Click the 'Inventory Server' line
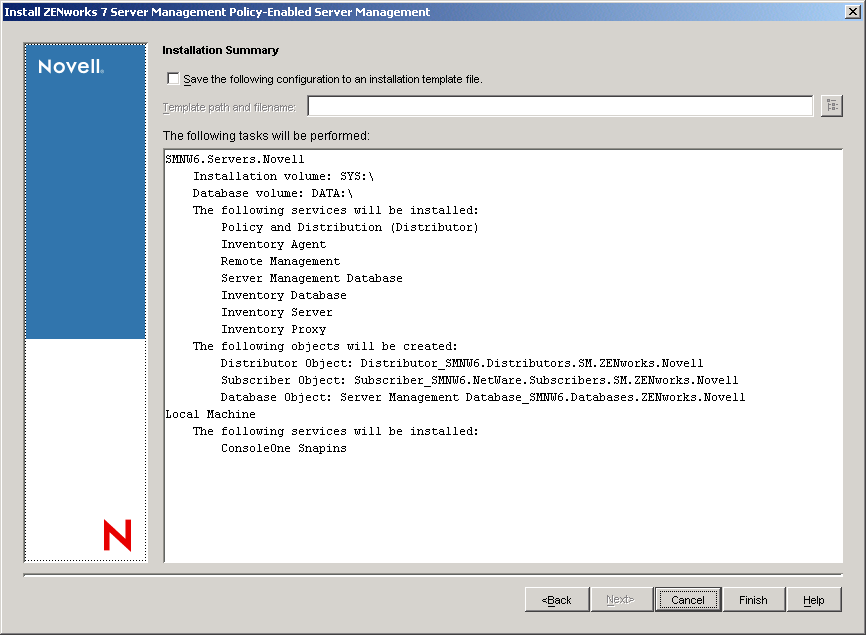 pyautogui.click(x=277, y=313)
